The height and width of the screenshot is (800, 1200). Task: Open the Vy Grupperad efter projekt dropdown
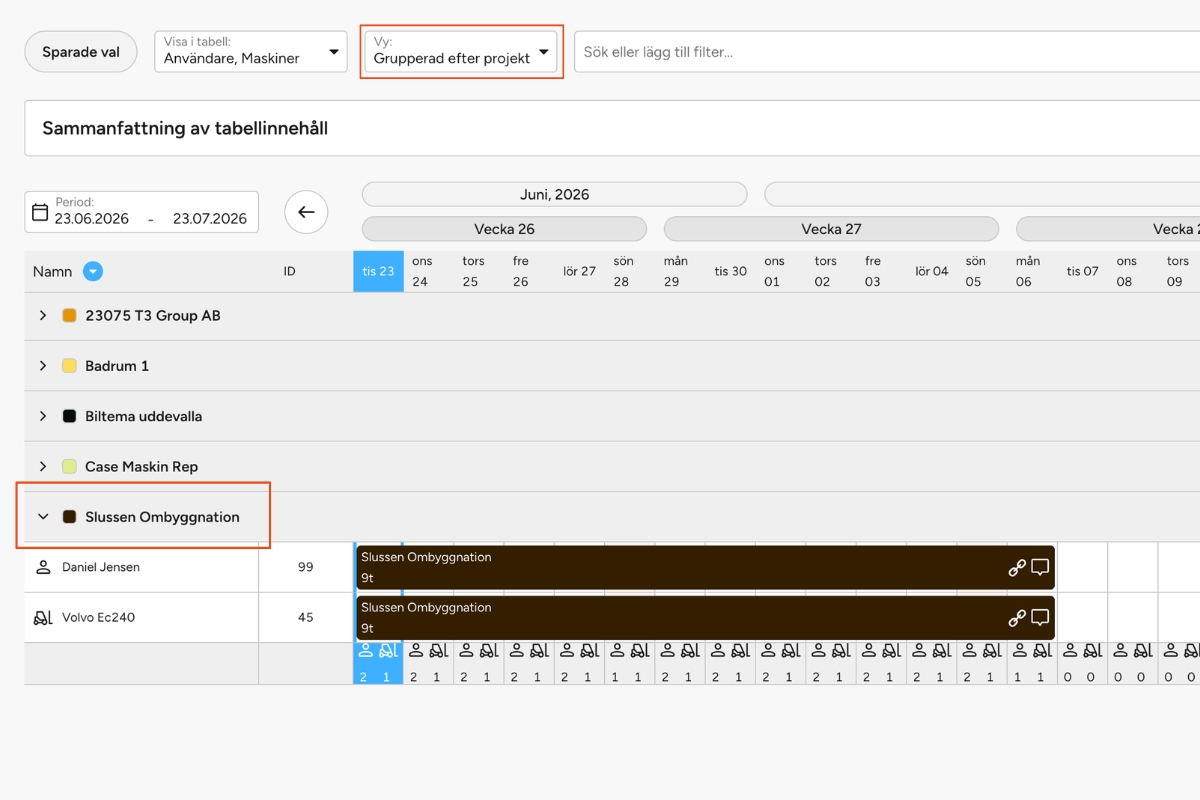click(x=461, y=52)
